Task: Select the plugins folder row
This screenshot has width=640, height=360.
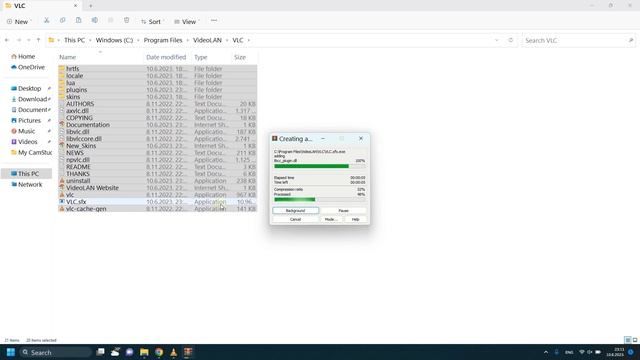Action: pos(158,90)
